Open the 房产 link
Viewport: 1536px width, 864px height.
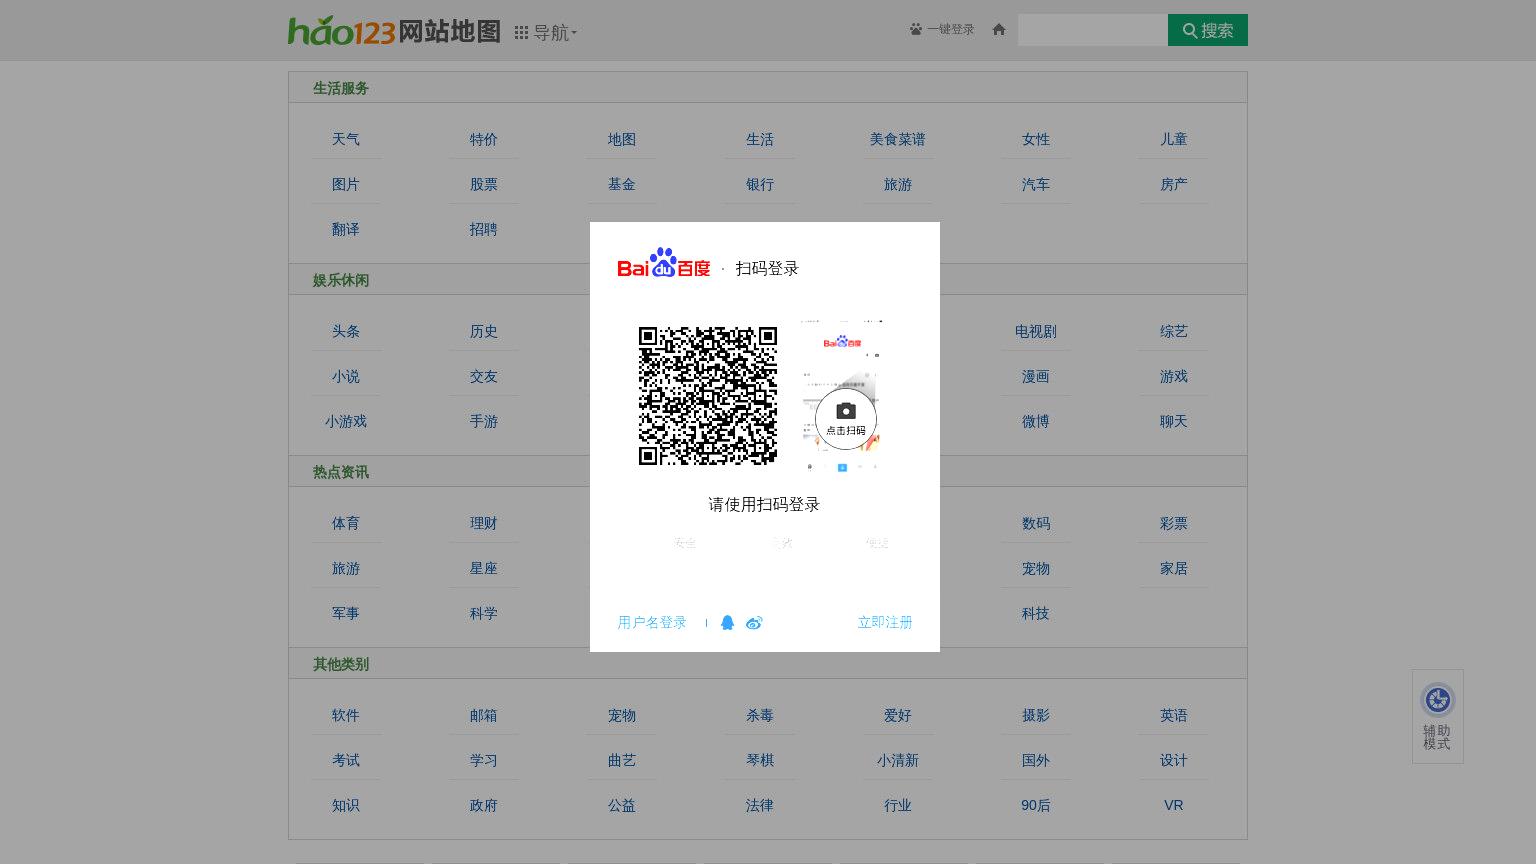click(x=1174, y=184)
